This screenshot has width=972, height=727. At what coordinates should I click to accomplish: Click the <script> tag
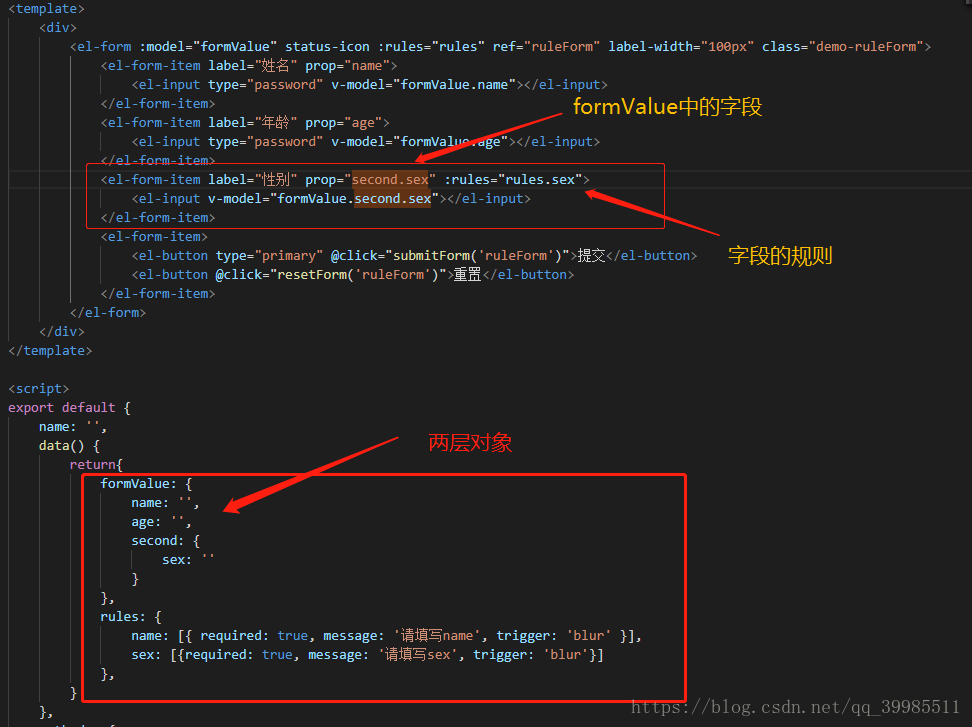38,389
